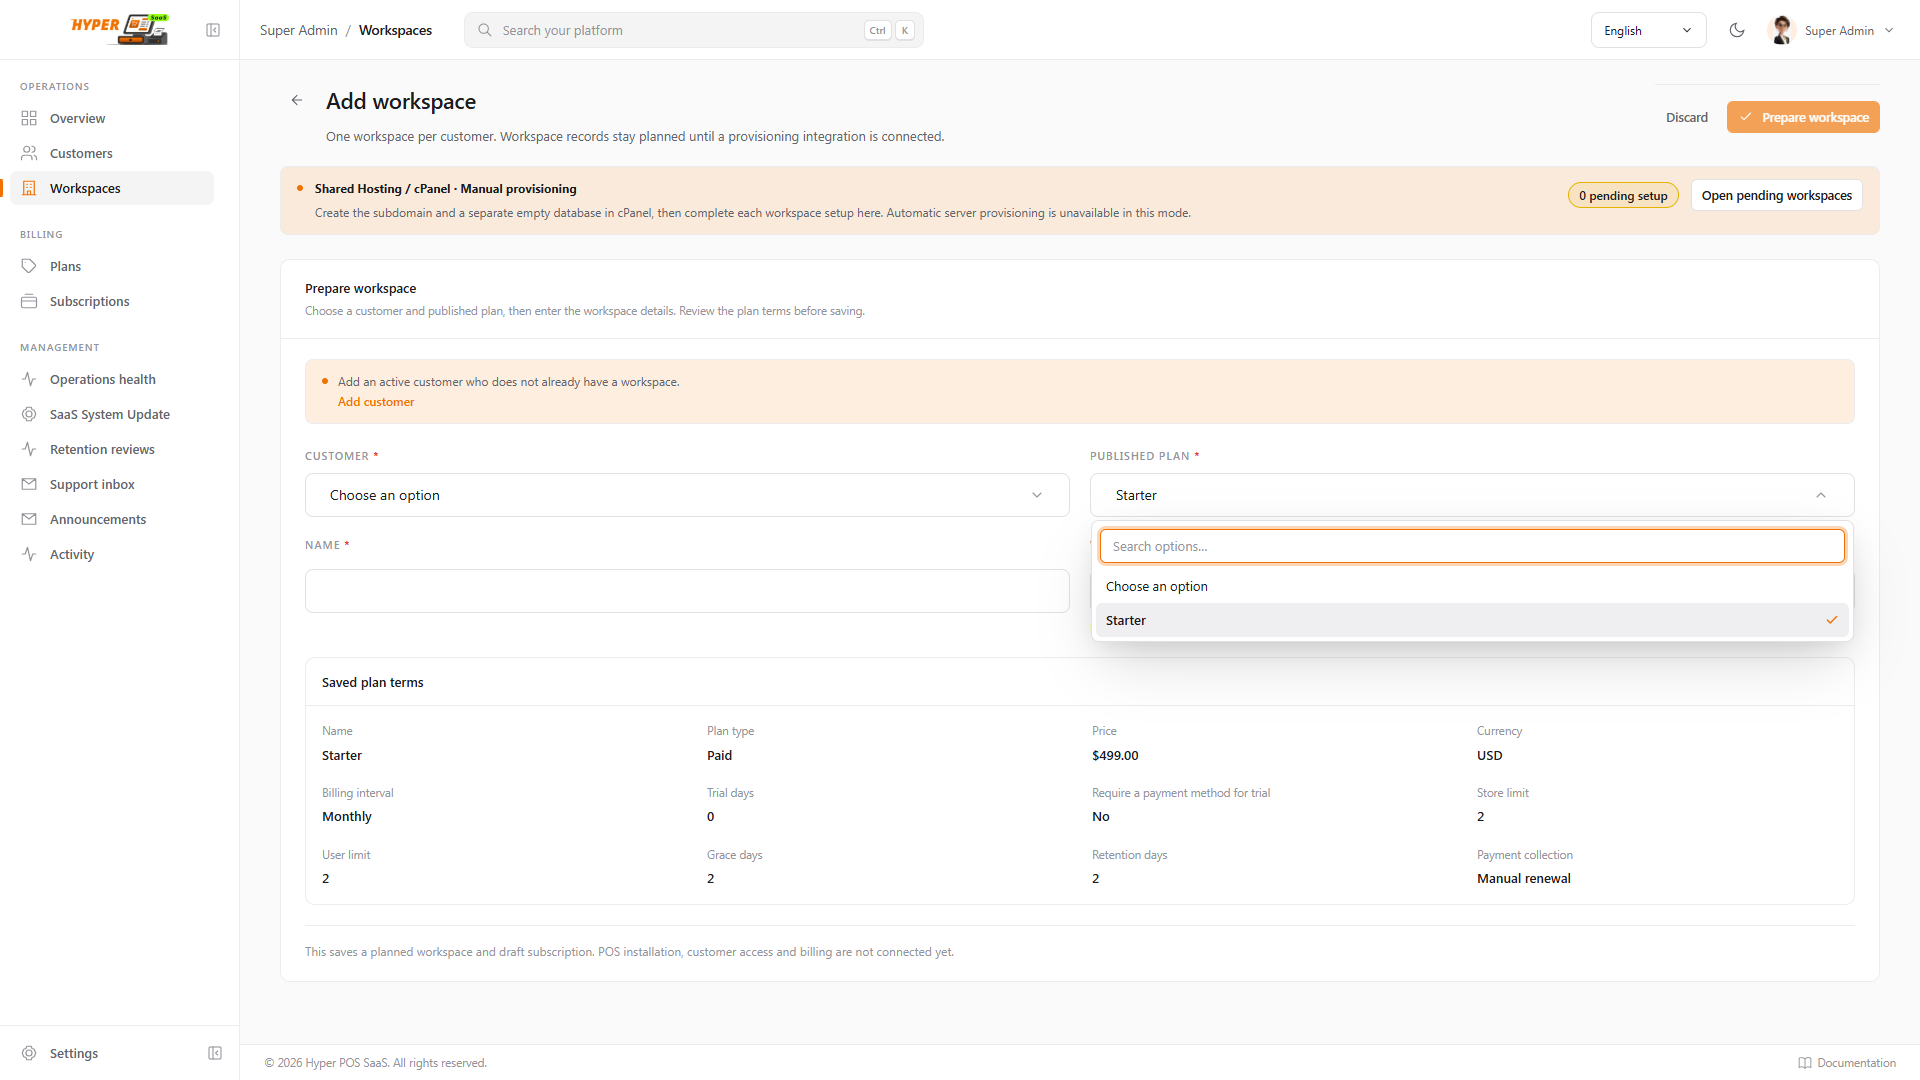The width and height of the screenshot is (1920, 1080).
Task: Open SaaS System Update page
Action: [112, 414]
